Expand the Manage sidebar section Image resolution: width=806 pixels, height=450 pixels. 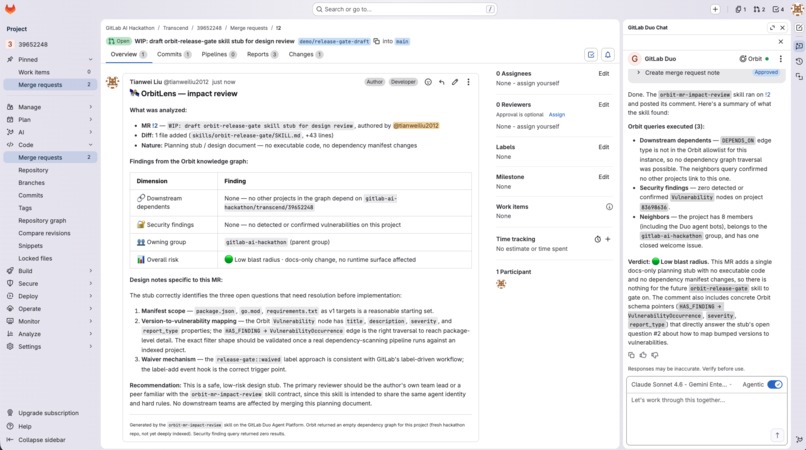tap(50, 107)
